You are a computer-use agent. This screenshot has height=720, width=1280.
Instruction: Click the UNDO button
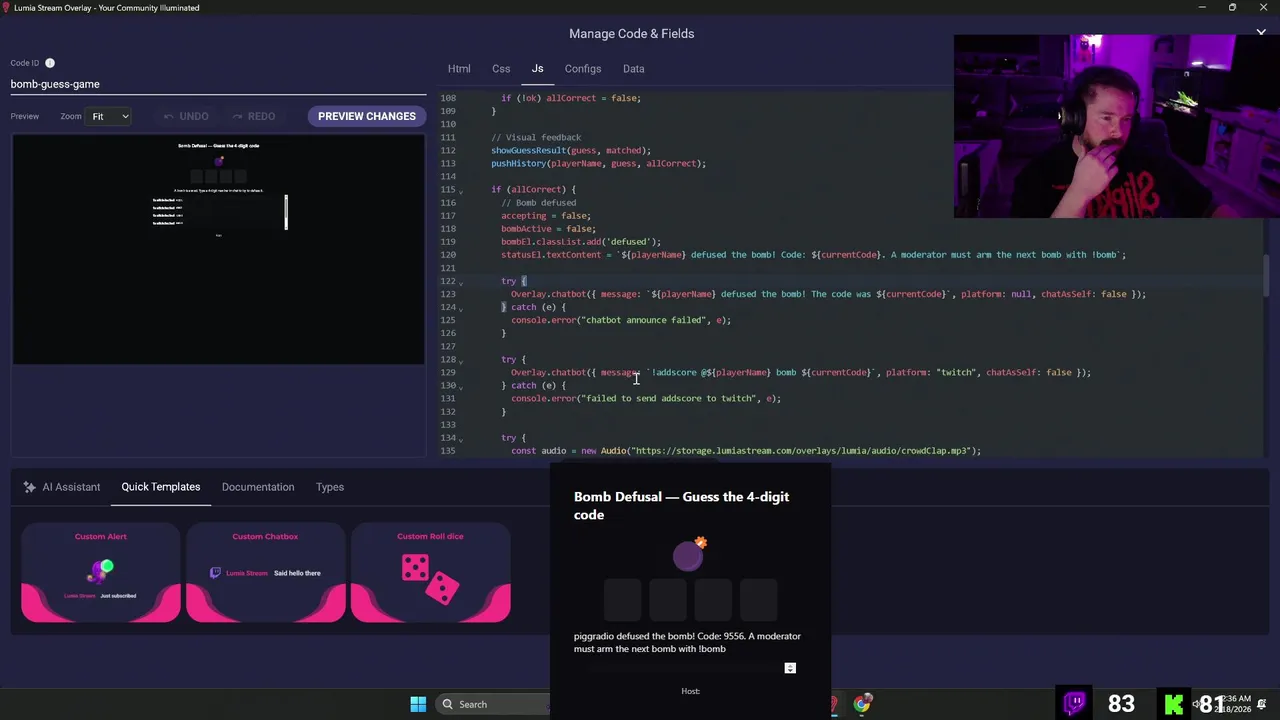coord(186,116)
